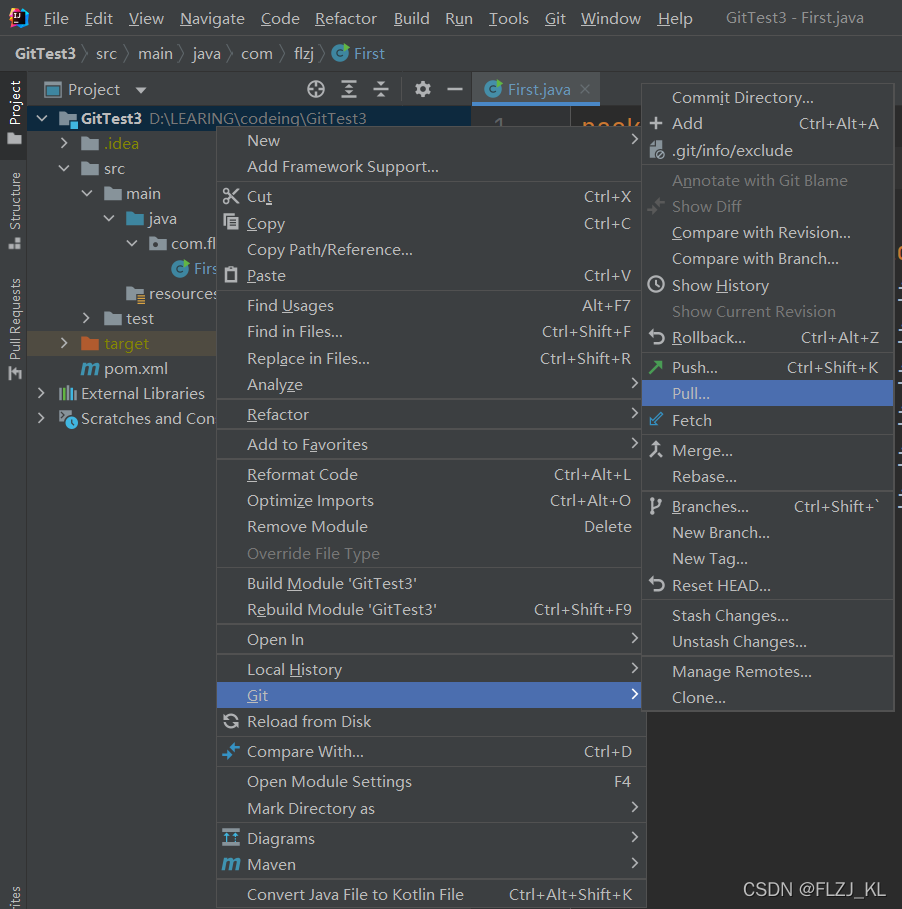Click the pom.xml Maven file icon
The height and width of the screenshot is (909, 902).
[x=89, y=368]
